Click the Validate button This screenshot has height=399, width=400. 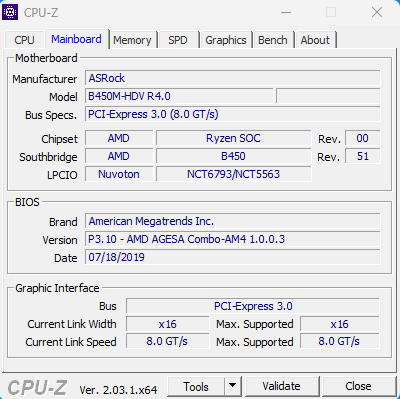pyautogui.click(x=281, y=386)
